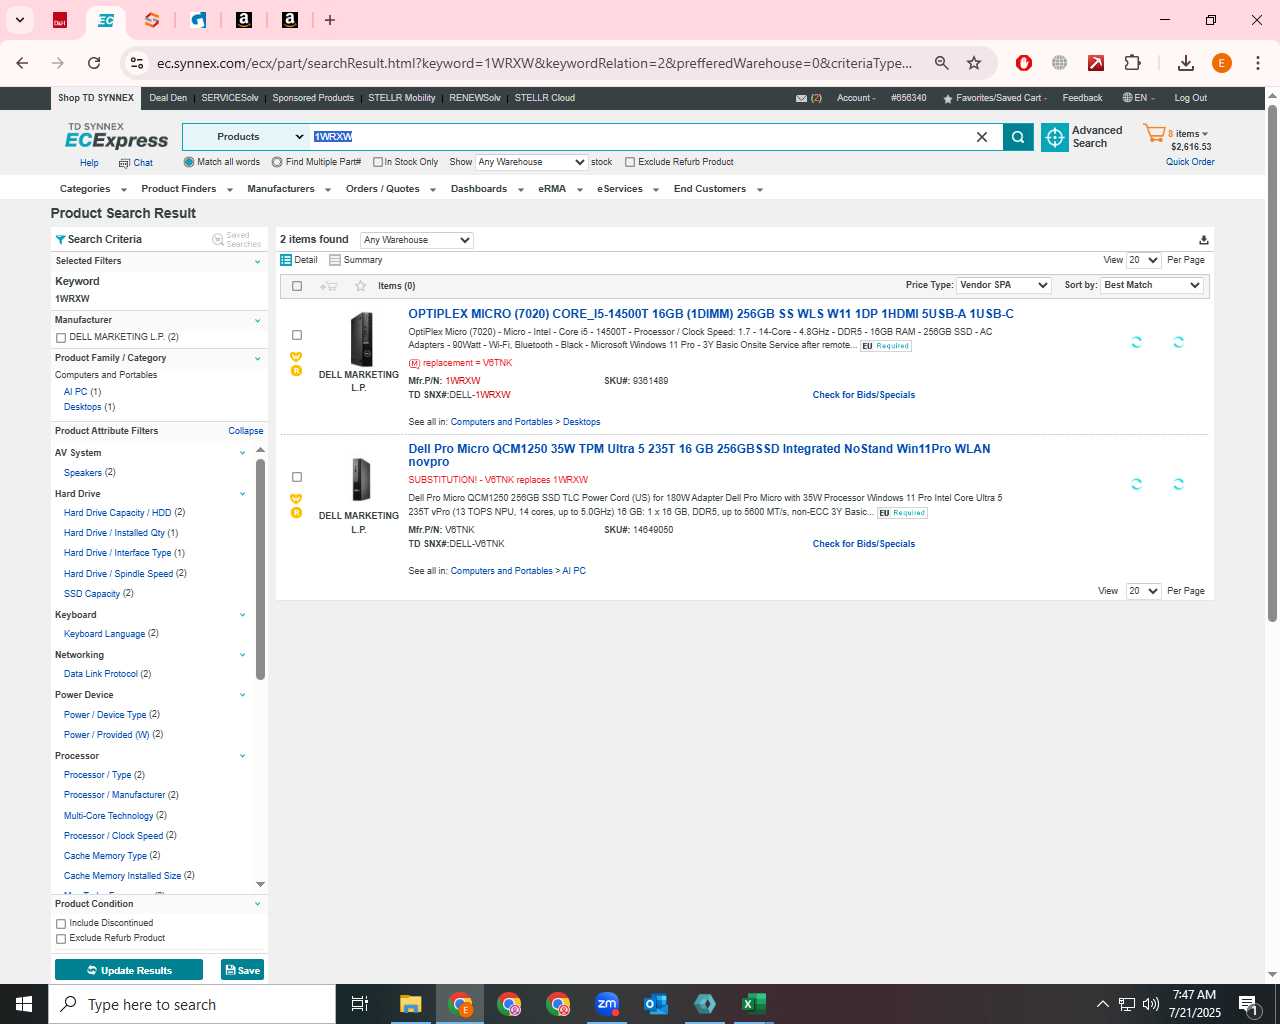The width and height of the screenshot is (1280, 1024).
Task: Open the Sort by Best Match dropdown
Action: tap(1152, 285)
